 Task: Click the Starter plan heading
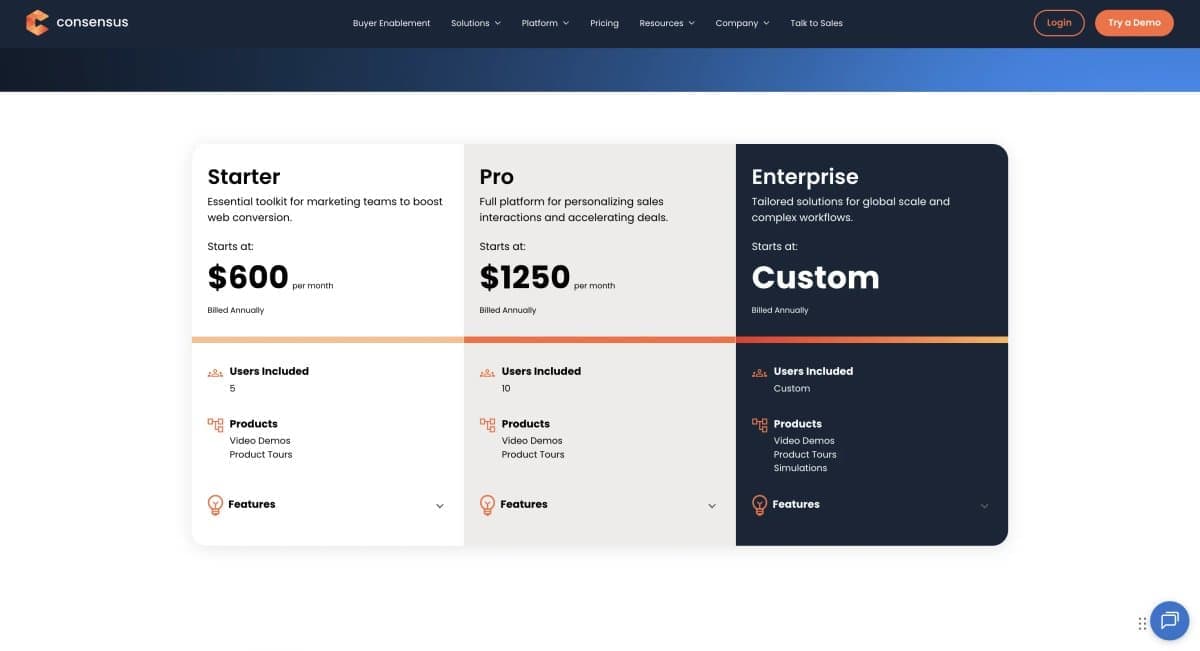coord(244,177)
